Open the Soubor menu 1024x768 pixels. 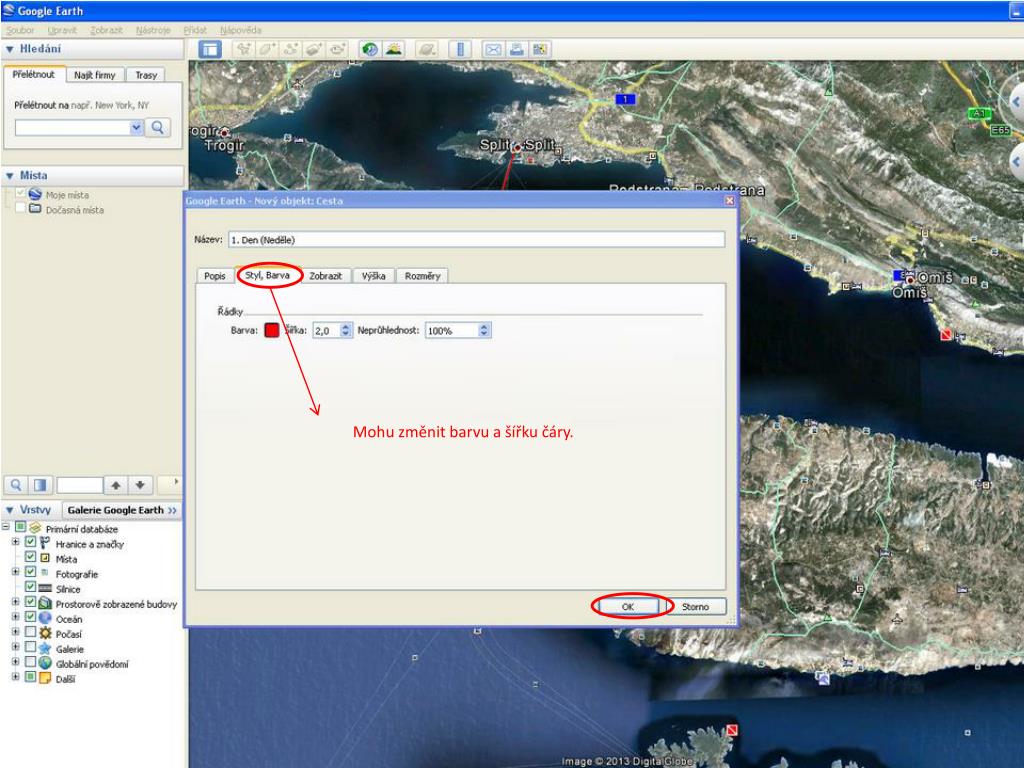tap(20, 30)
